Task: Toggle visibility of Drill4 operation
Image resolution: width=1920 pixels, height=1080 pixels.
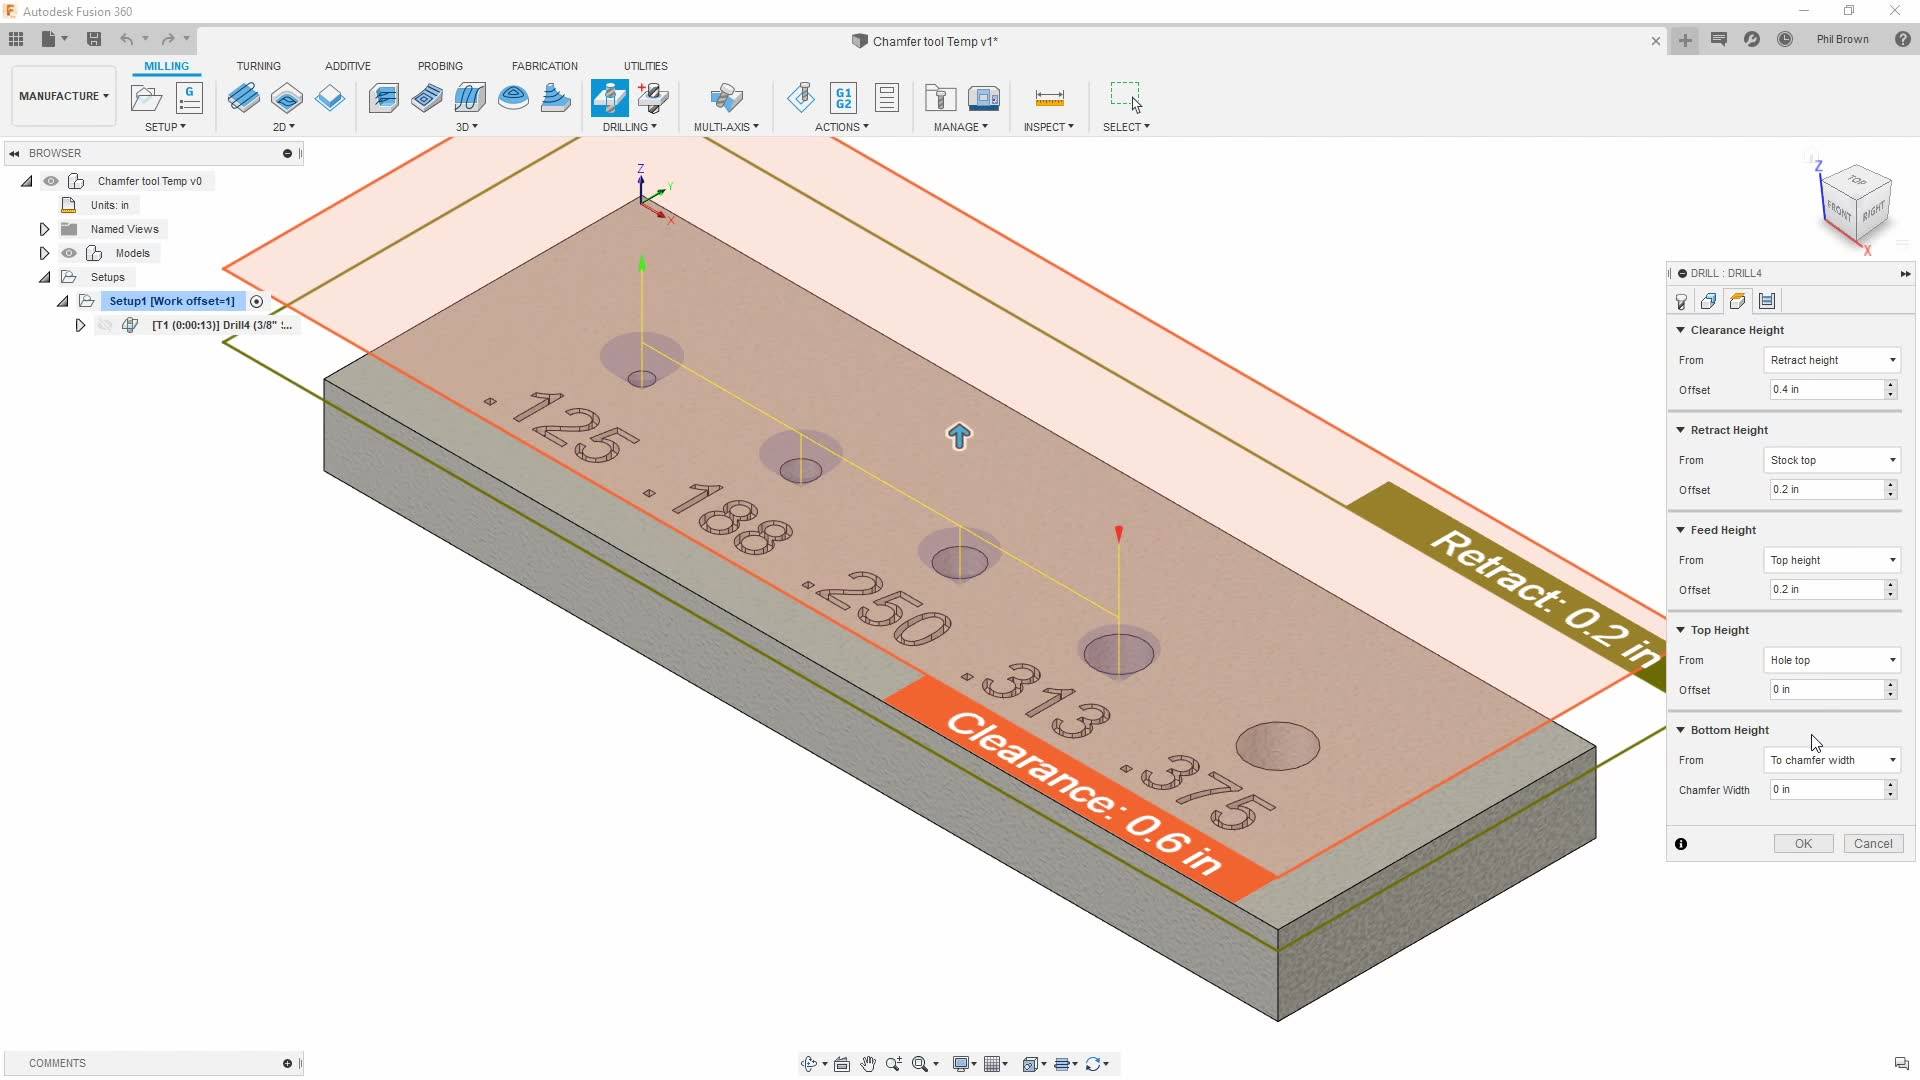Action: 105,325
